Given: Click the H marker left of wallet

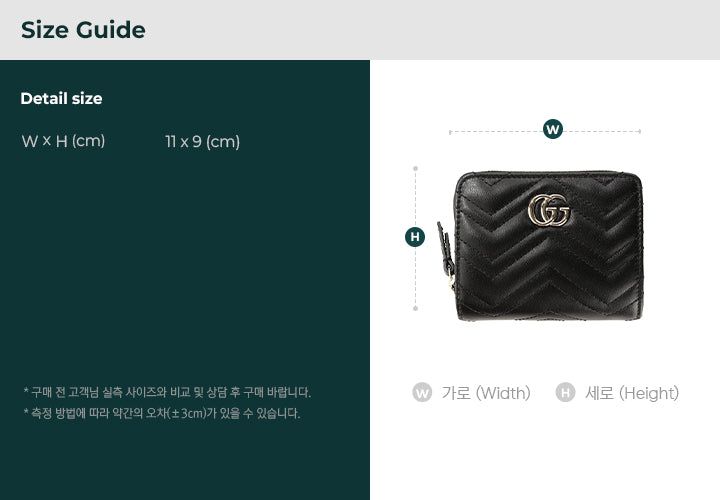Looking at the screenshot, I should 415,237.
